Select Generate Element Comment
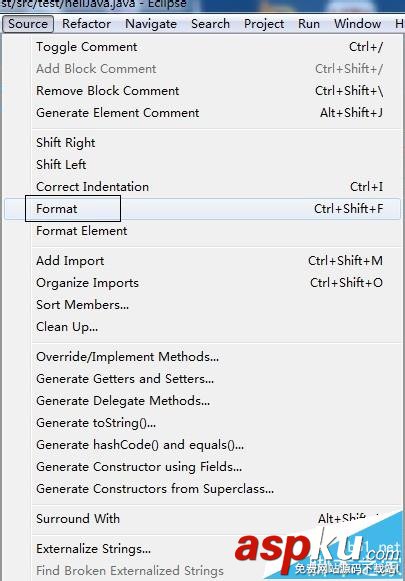Screen dimensions: 405x581 pyautogui.click(x=203, y=113)
